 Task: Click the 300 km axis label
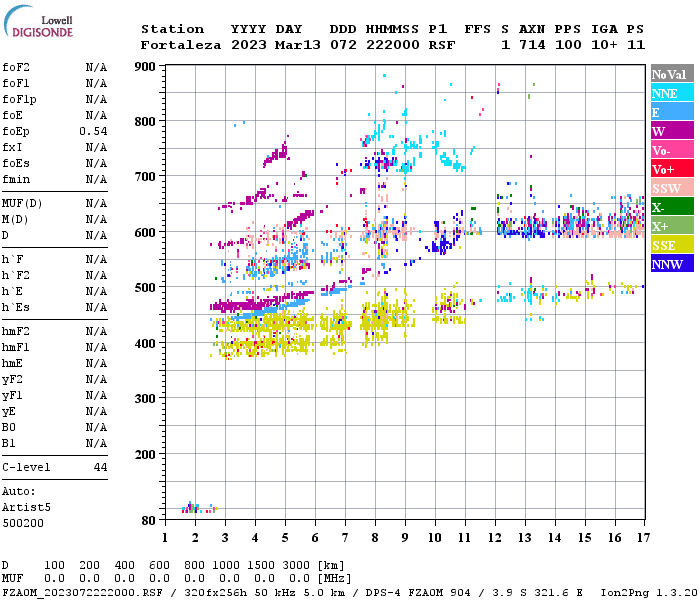point(145,399)
